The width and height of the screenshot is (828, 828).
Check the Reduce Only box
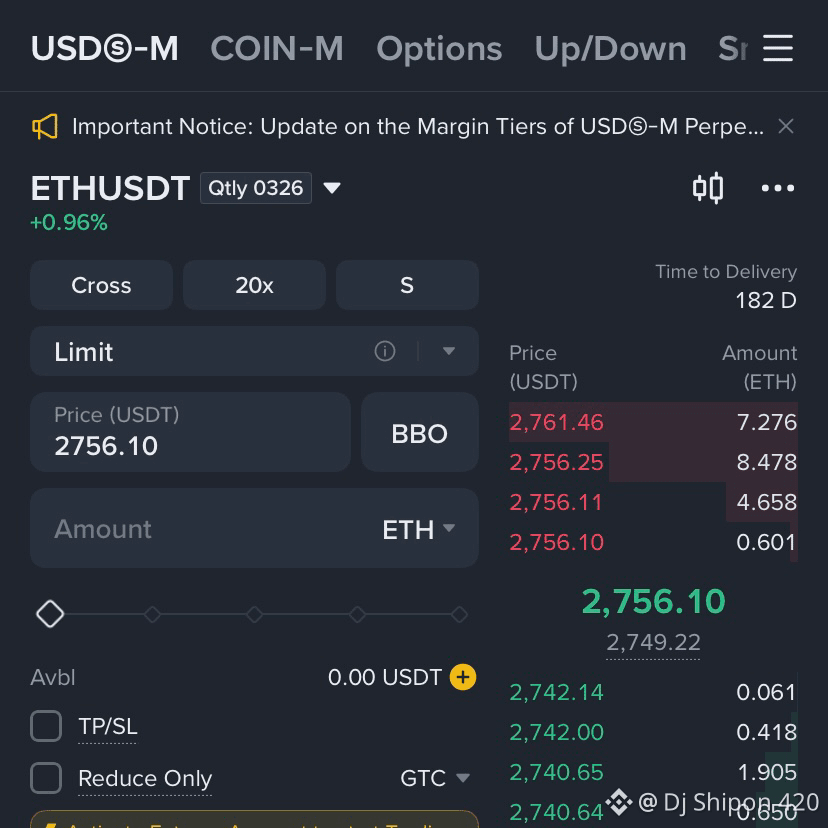[x=46, y=778]
